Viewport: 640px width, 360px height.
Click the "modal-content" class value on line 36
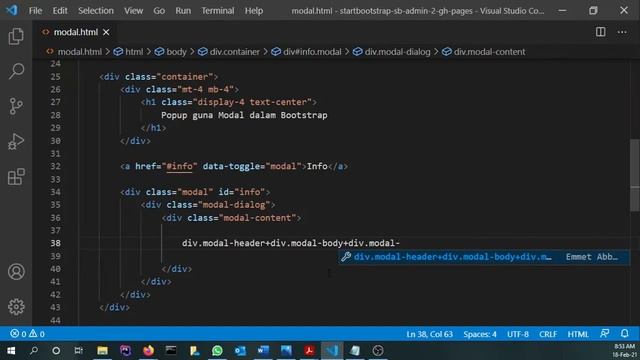(257, 218)
